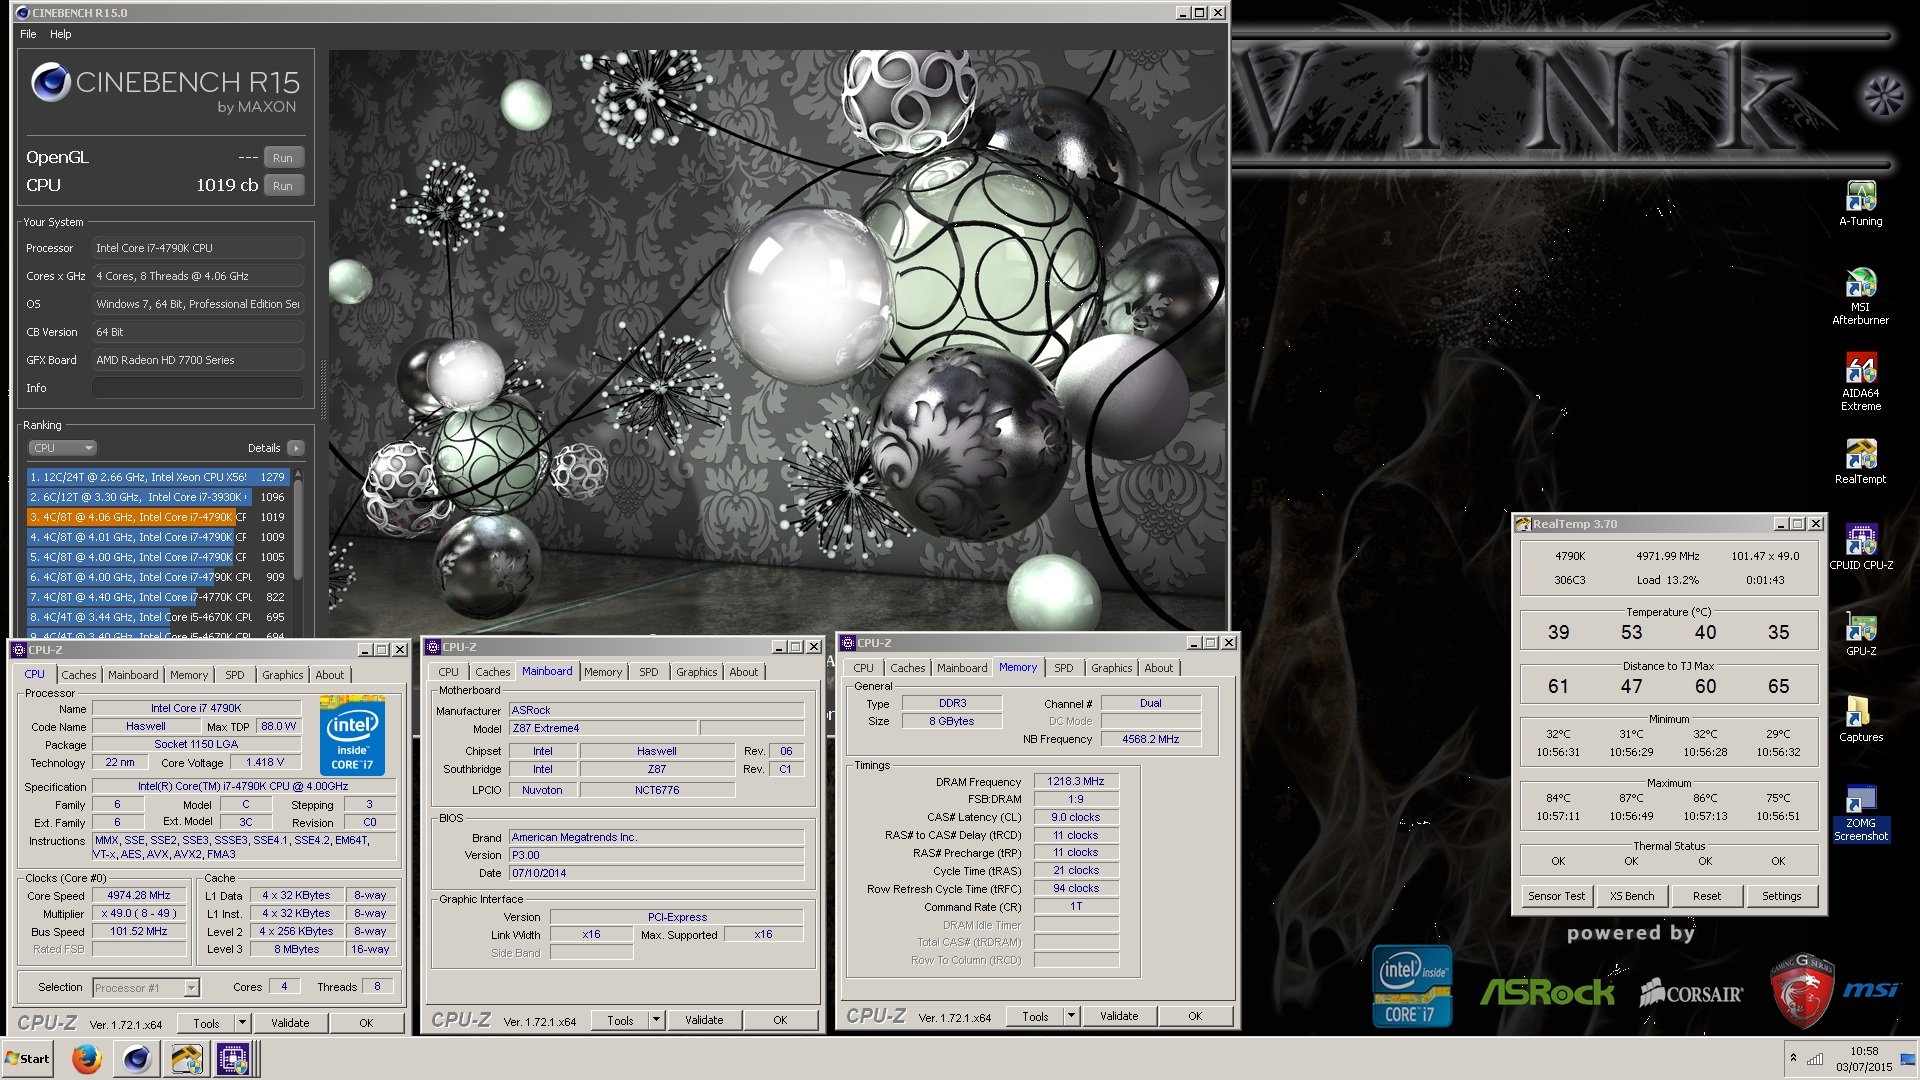Click CPU-Z Memory window title icon
Screen dimensions: 1920x1080
[x=848, y=643]
